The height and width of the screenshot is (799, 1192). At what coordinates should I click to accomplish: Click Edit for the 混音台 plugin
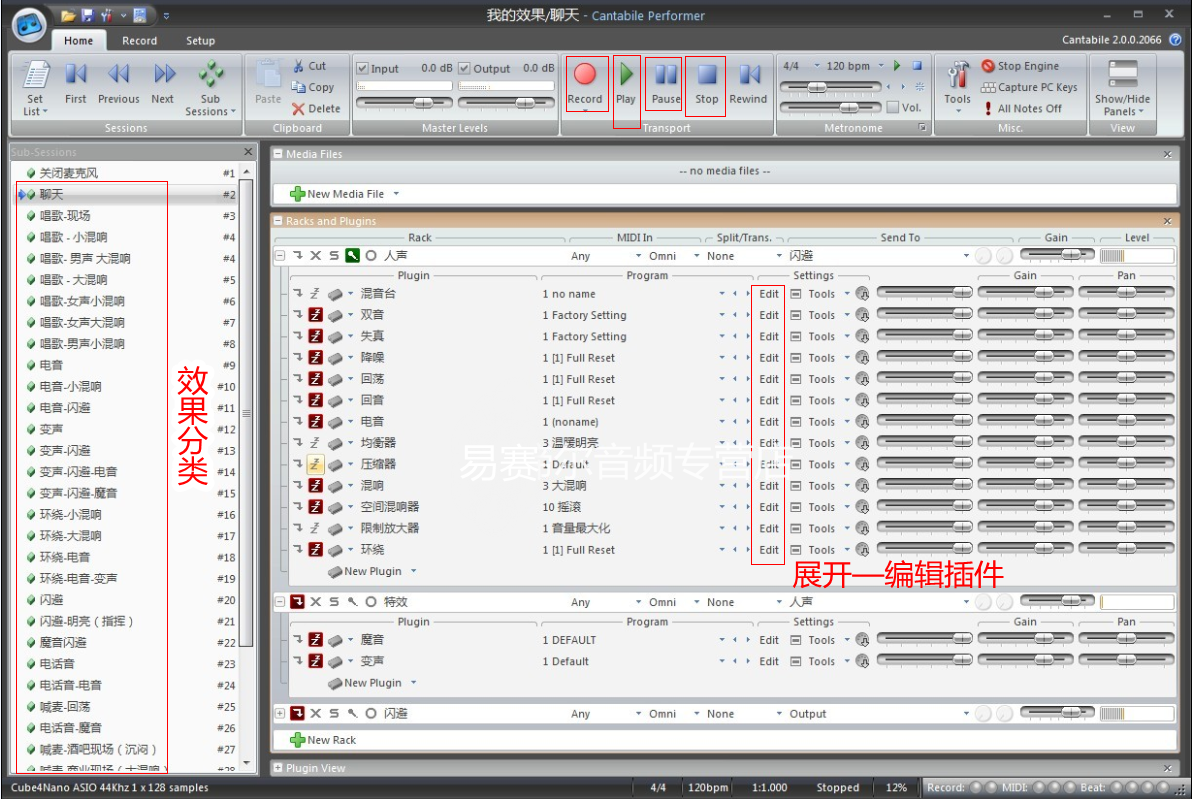coord(769,293)
